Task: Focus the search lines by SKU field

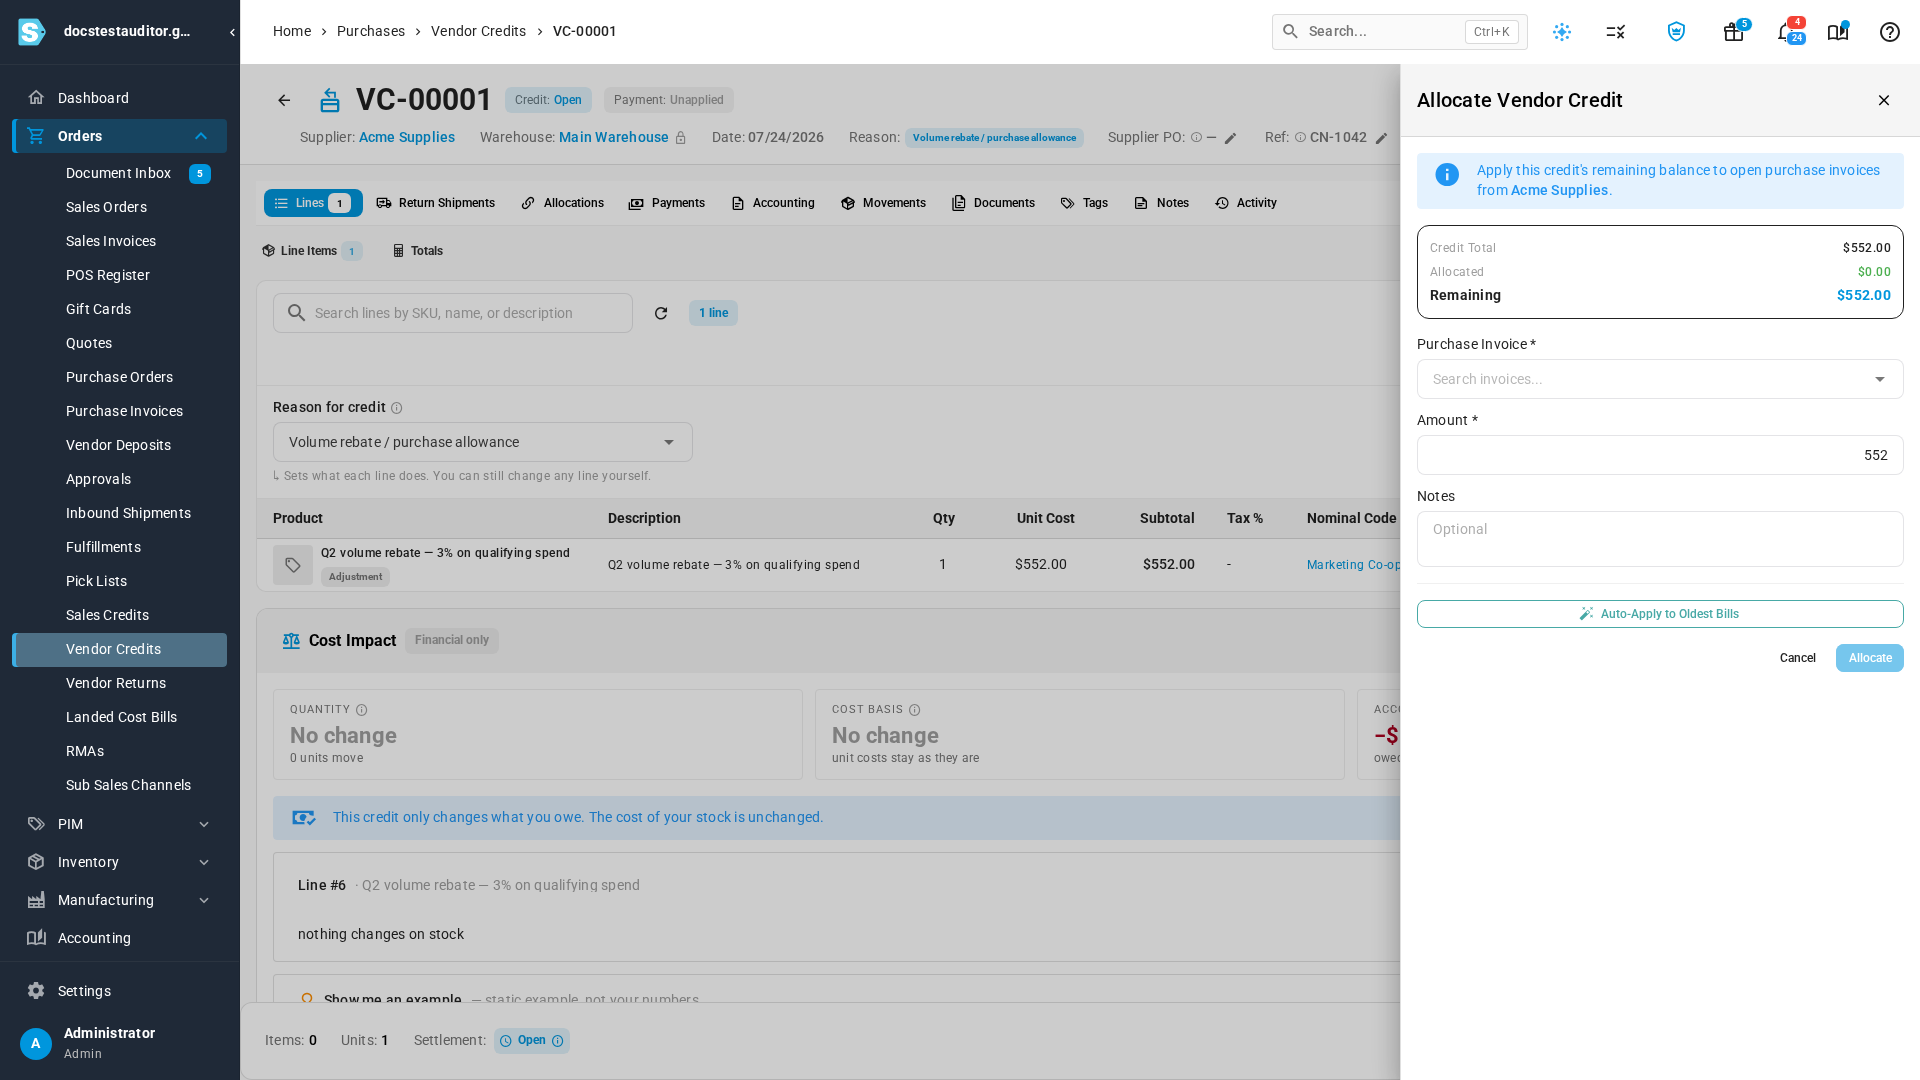Action: 453,313
